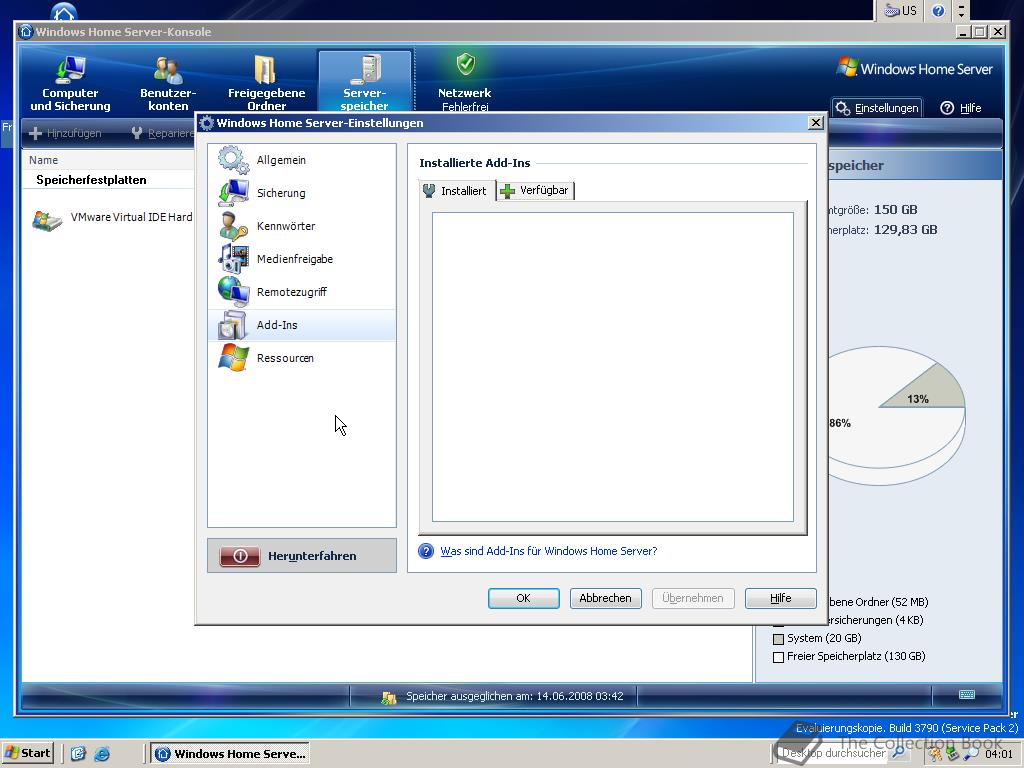Open Benutzerkonten in the console toolbar

[x=168, y=83]
